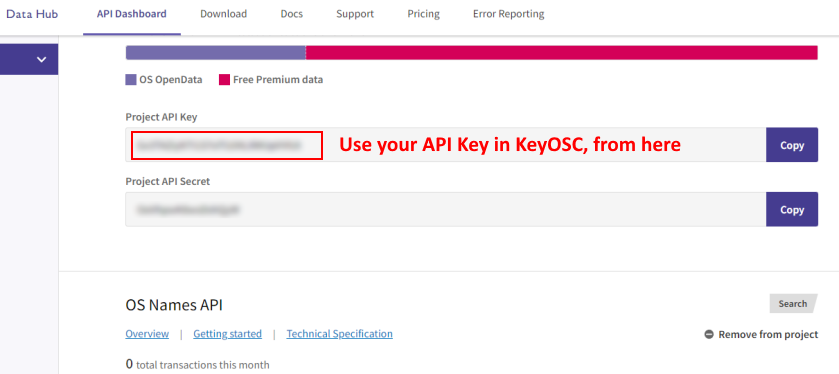Open the Error Reporting tab
The width and height of the screenshot is (839, 374).
click(x=509, y=14)
